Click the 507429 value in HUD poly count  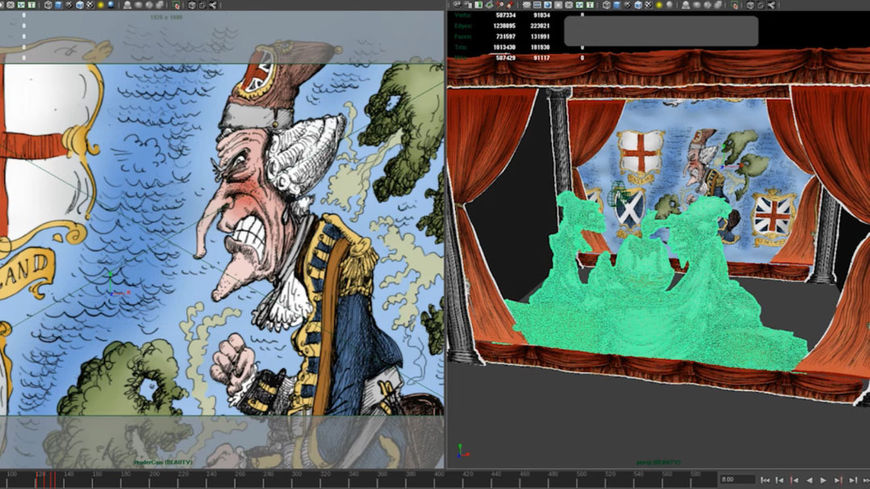point(505,58)
